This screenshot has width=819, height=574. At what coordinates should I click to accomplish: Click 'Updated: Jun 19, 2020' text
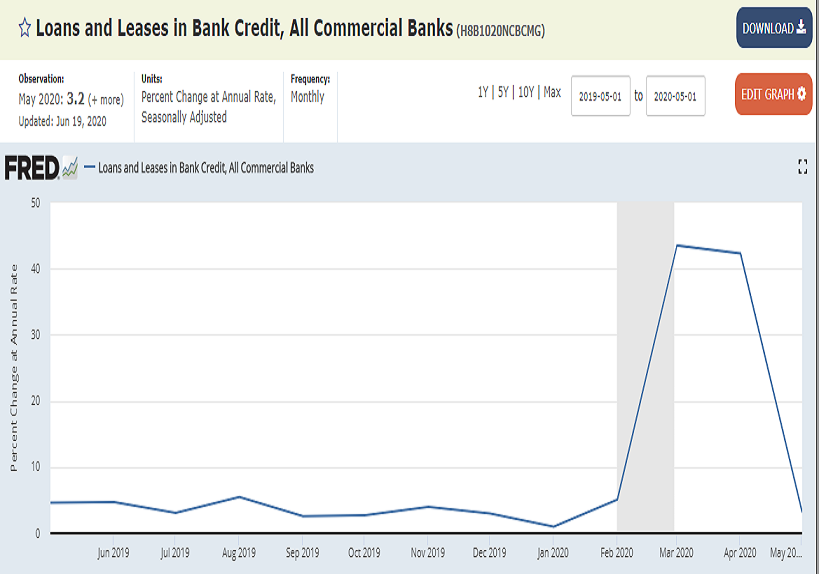click(62, 121)
